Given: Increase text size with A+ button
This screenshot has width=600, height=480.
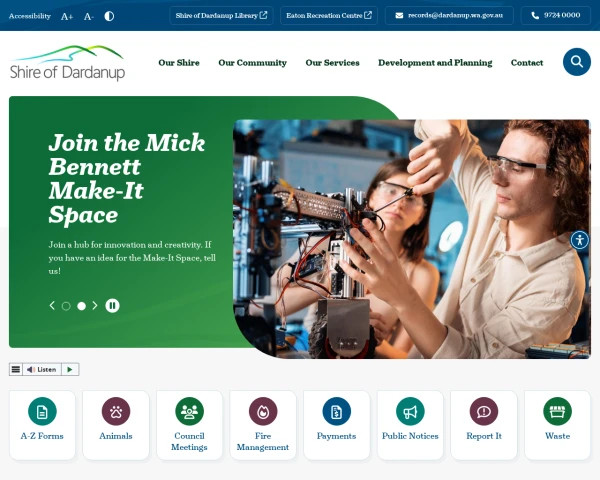Looking at the screenshot, I should (x=67, y=16).
